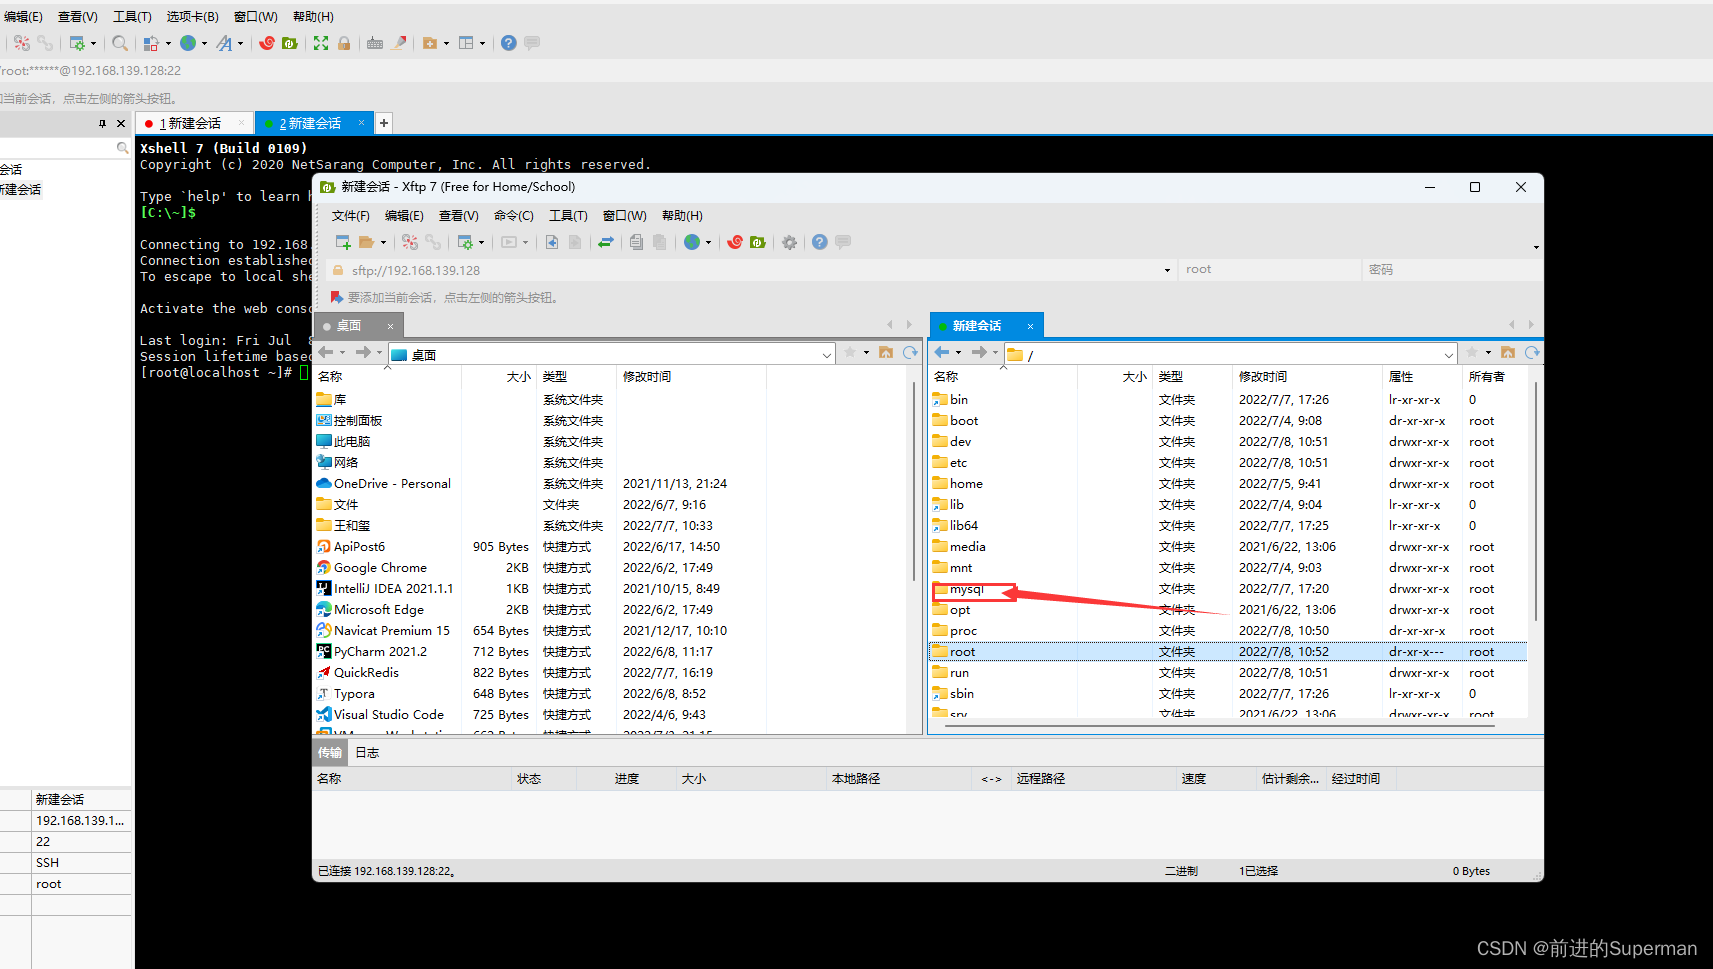Screen dimensions: 1713x969
Task: Pin the Xshell session manager panel
Action: (102, 123)
